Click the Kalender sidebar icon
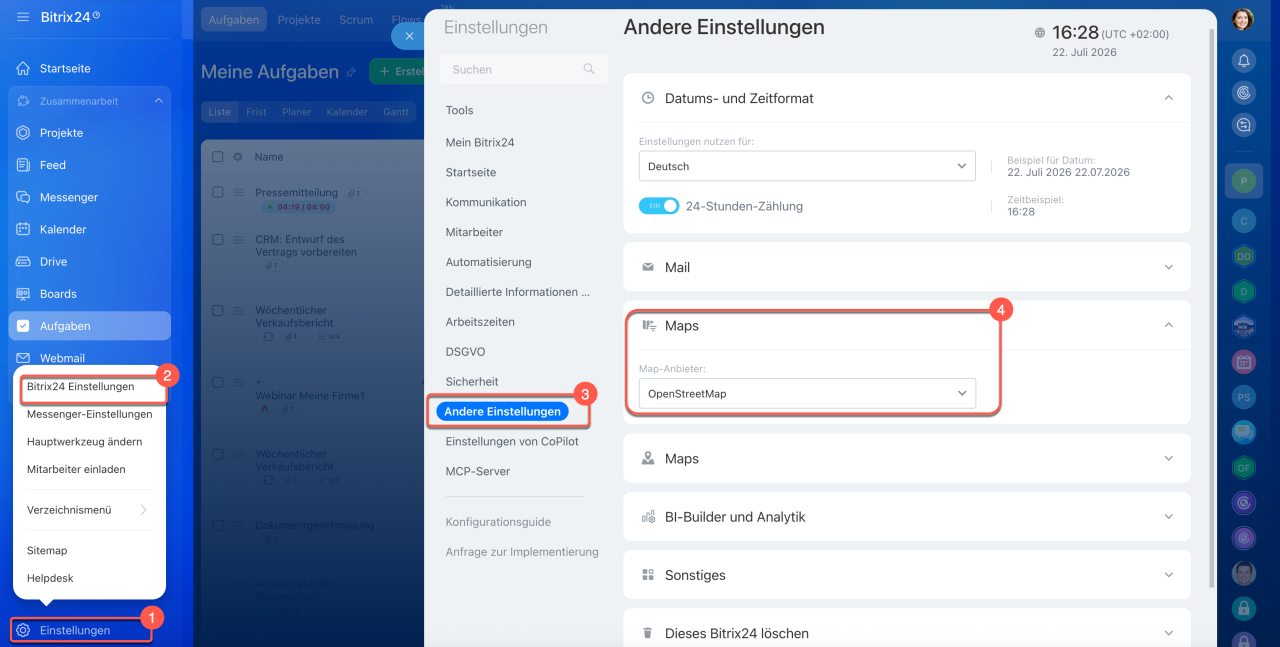The height and width of the screenshot is (647, 1280). [23, 229]
